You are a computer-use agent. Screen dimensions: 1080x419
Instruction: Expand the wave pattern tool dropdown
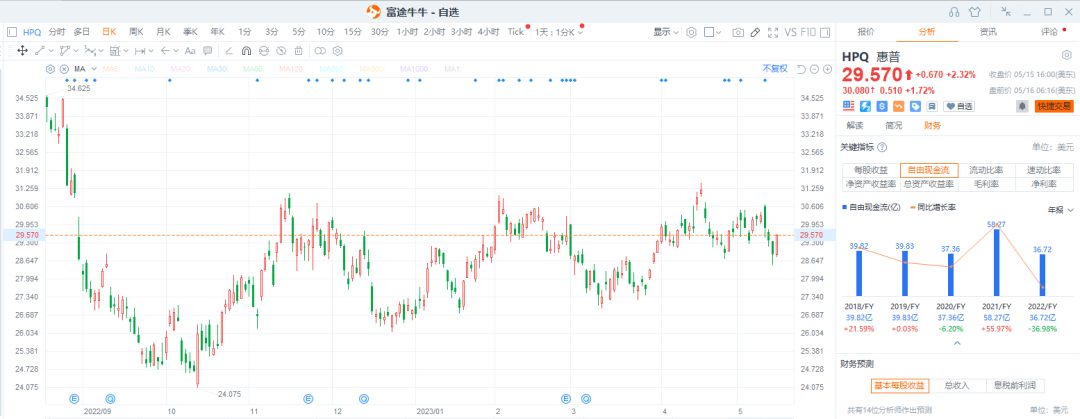101,50
